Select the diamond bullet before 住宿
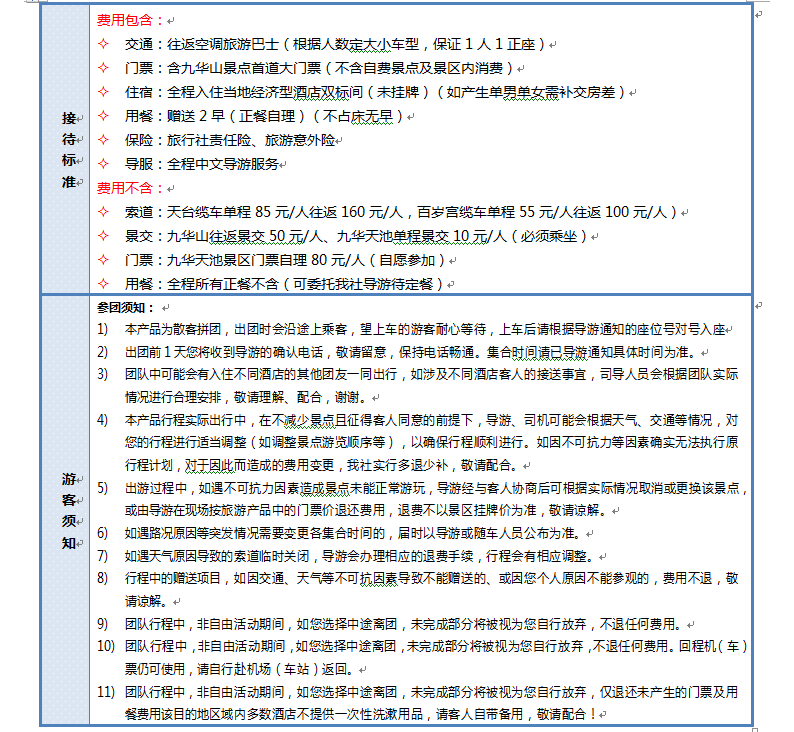The height and width of the screenshot is (732, 794). point(103,92)
